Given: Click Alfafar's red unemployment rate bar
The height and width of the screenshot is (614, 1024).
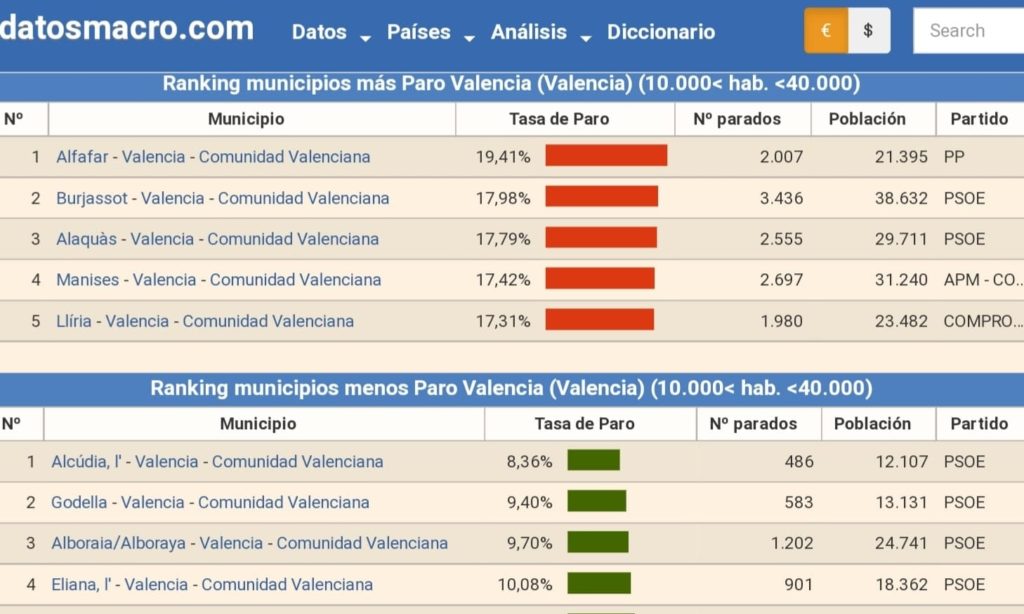Looking at the screenshot, I should click(606, 156).
